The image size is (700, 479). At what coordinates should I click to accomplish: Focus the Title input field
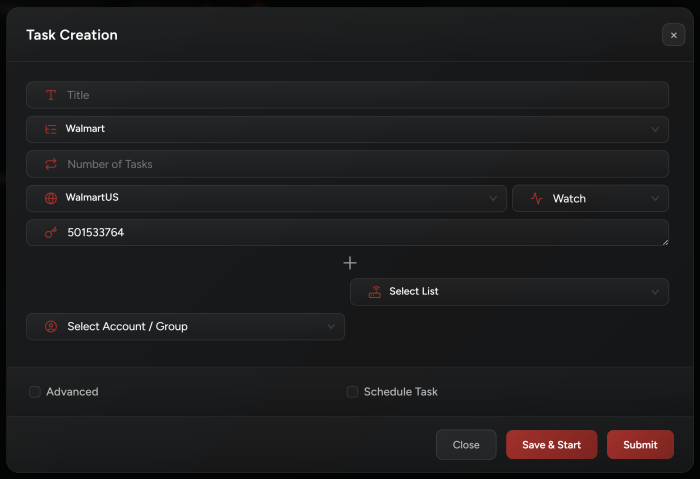point(347,95)
